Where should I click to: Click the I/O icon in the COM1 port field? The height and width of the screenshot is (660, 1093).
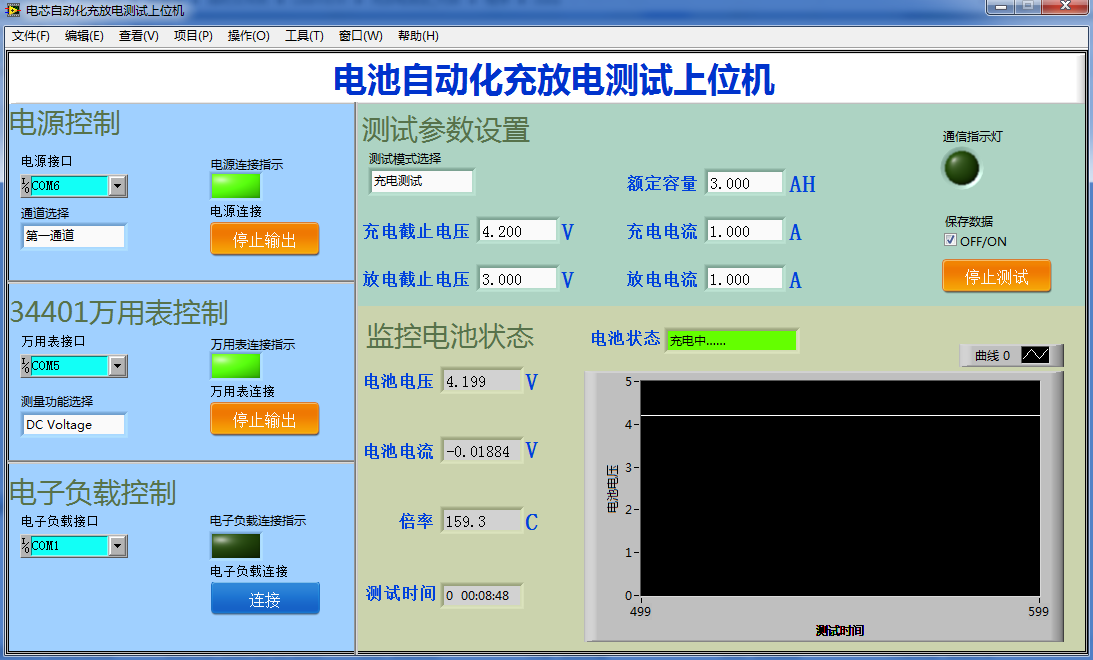(x=26, y=546)
